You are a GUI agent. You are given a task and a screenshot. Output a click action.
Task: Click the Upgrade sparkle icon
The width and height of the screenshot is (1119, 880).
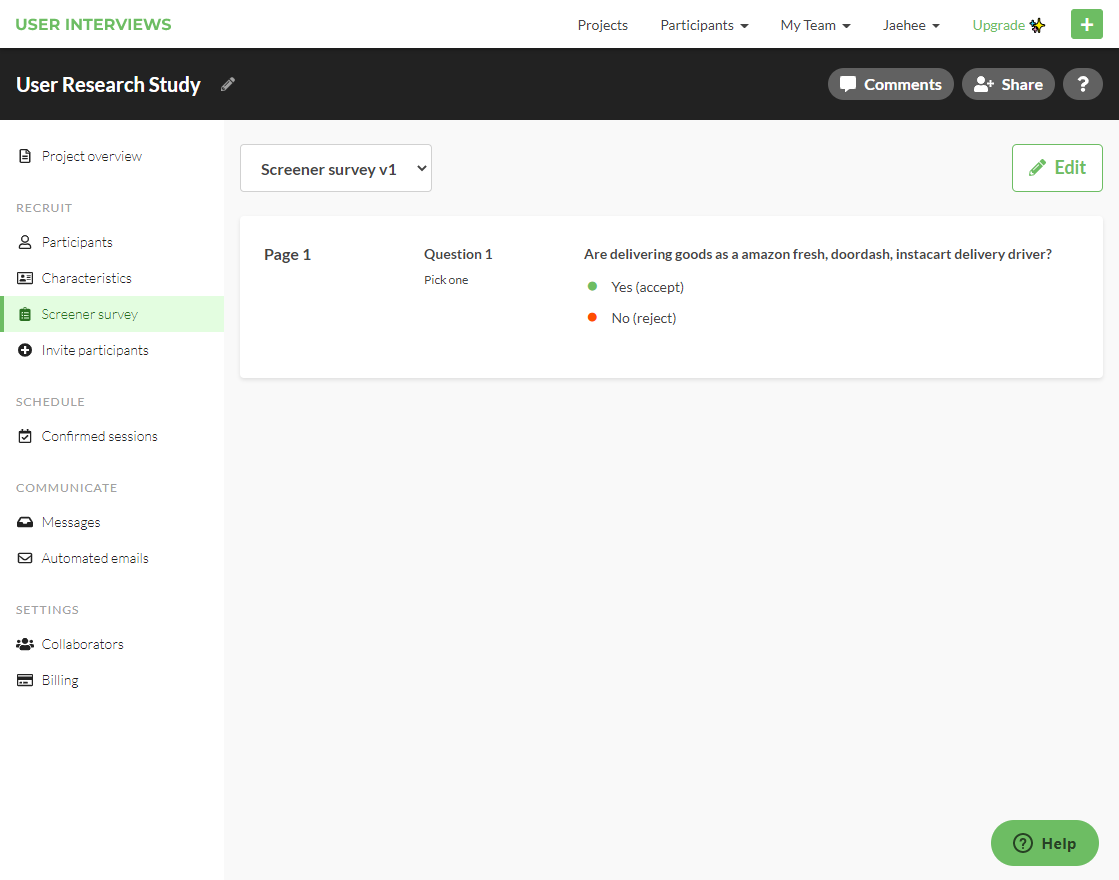tap(1037, 25)
